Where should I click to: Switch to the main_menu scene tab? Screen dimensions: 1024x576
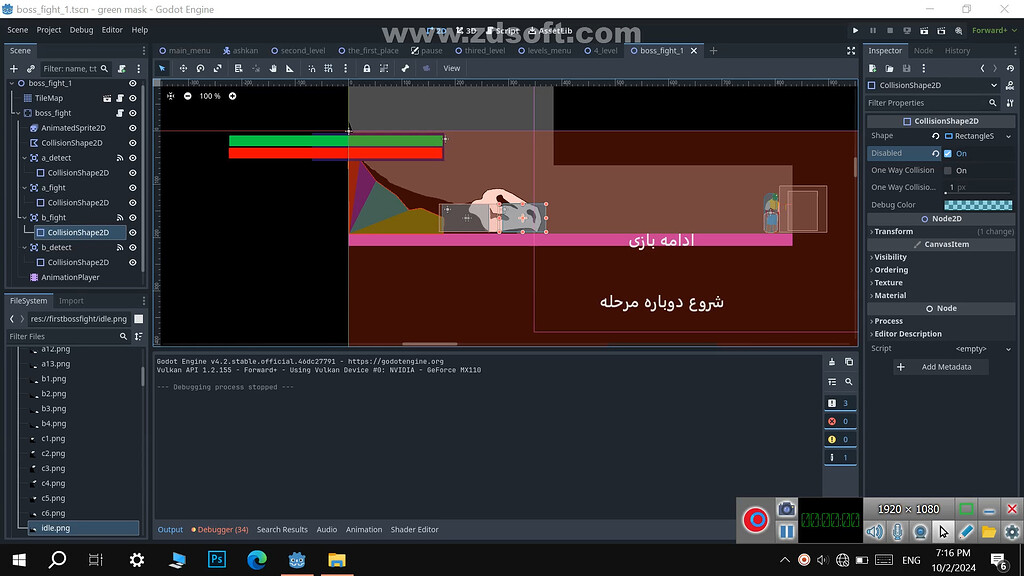(x=185, y=50)
